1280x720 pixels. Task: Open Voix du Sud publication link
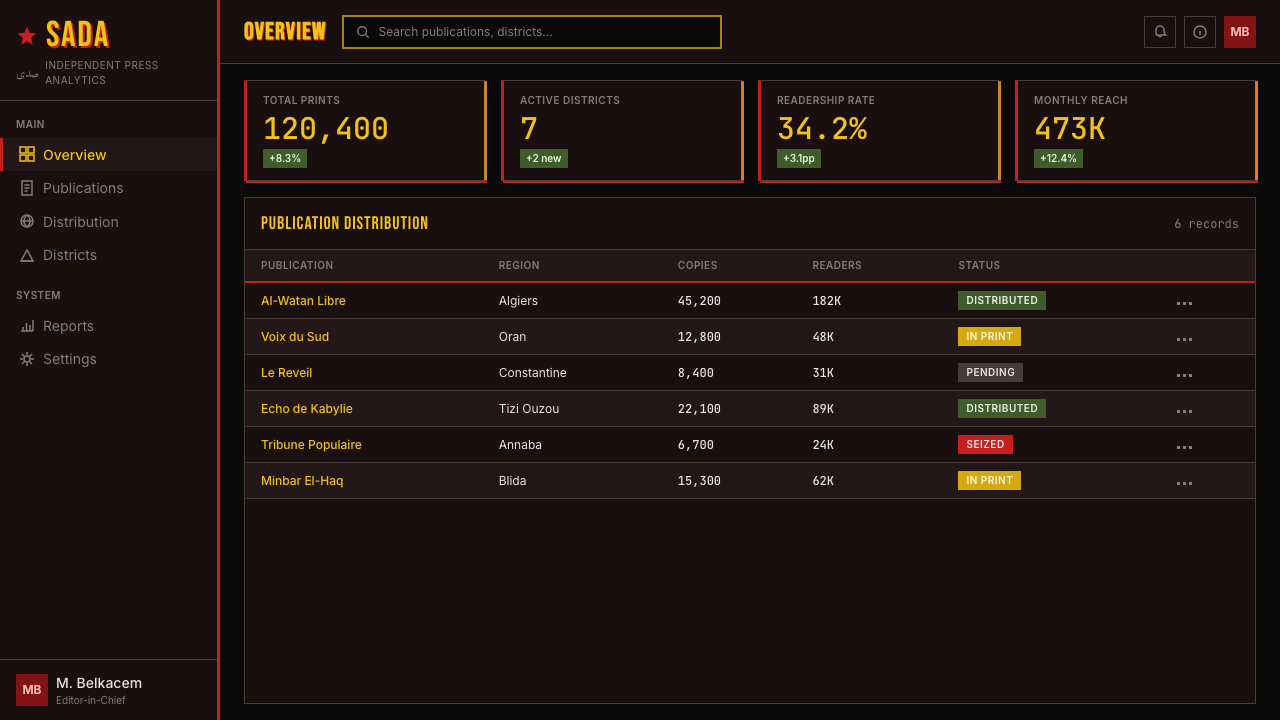tap(295, 337)
